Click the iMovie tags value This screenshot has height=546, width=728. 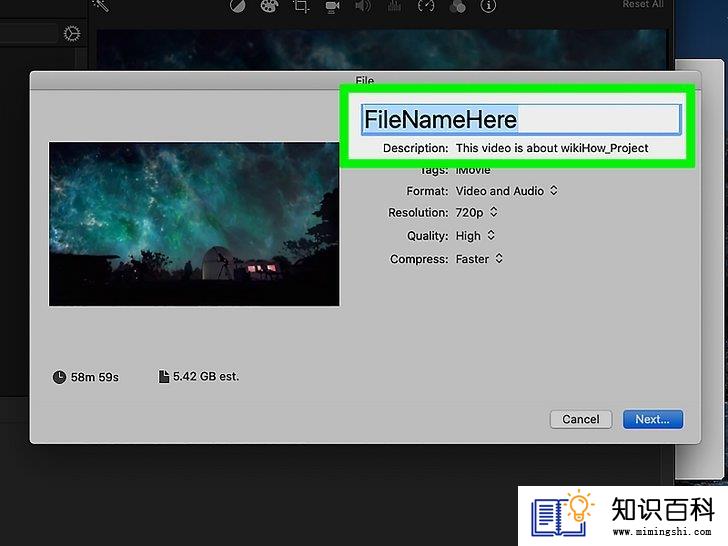pos(473,170)
